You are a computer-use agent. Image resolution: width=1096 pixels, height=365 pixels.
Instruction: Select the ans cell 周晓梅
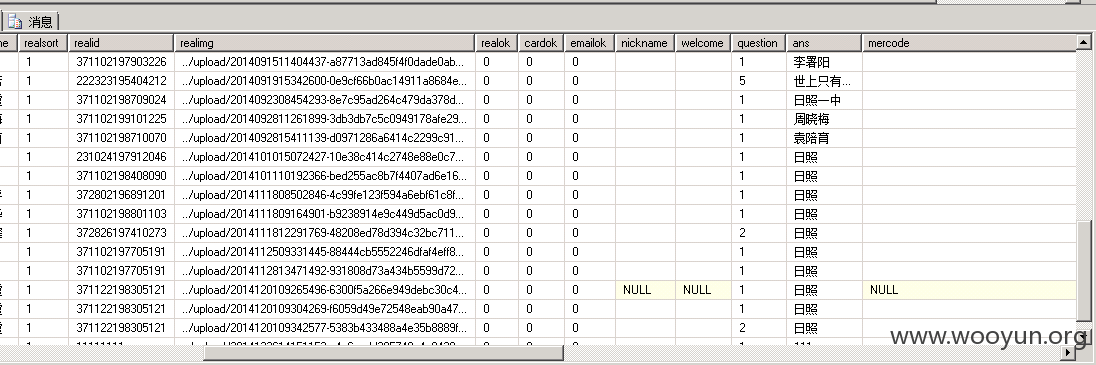pyautogui.click(x=824, y=119)
